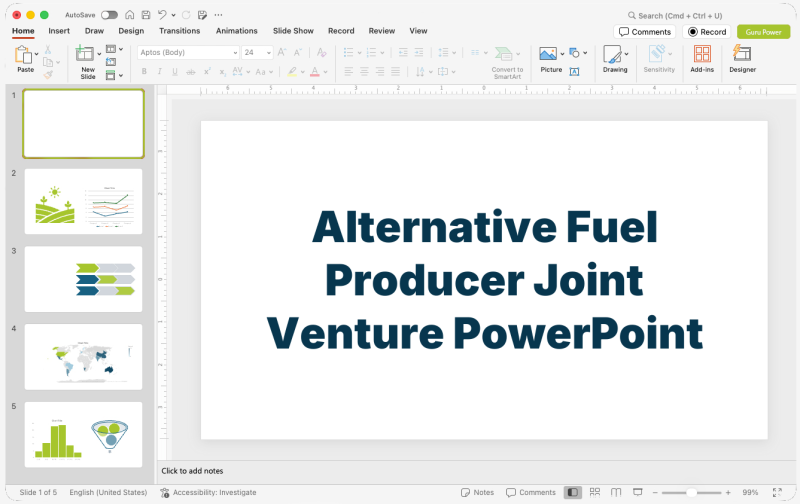The height and width of the screenshot is (504, 800).
Task: Toggle Justify alignment
Action: point(395,71)
